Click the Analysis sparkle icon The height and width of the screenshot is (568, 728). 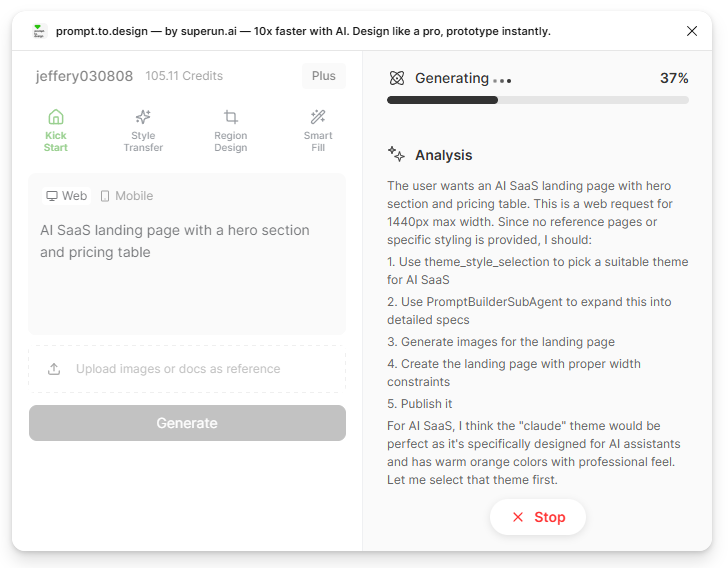(397, 155)
